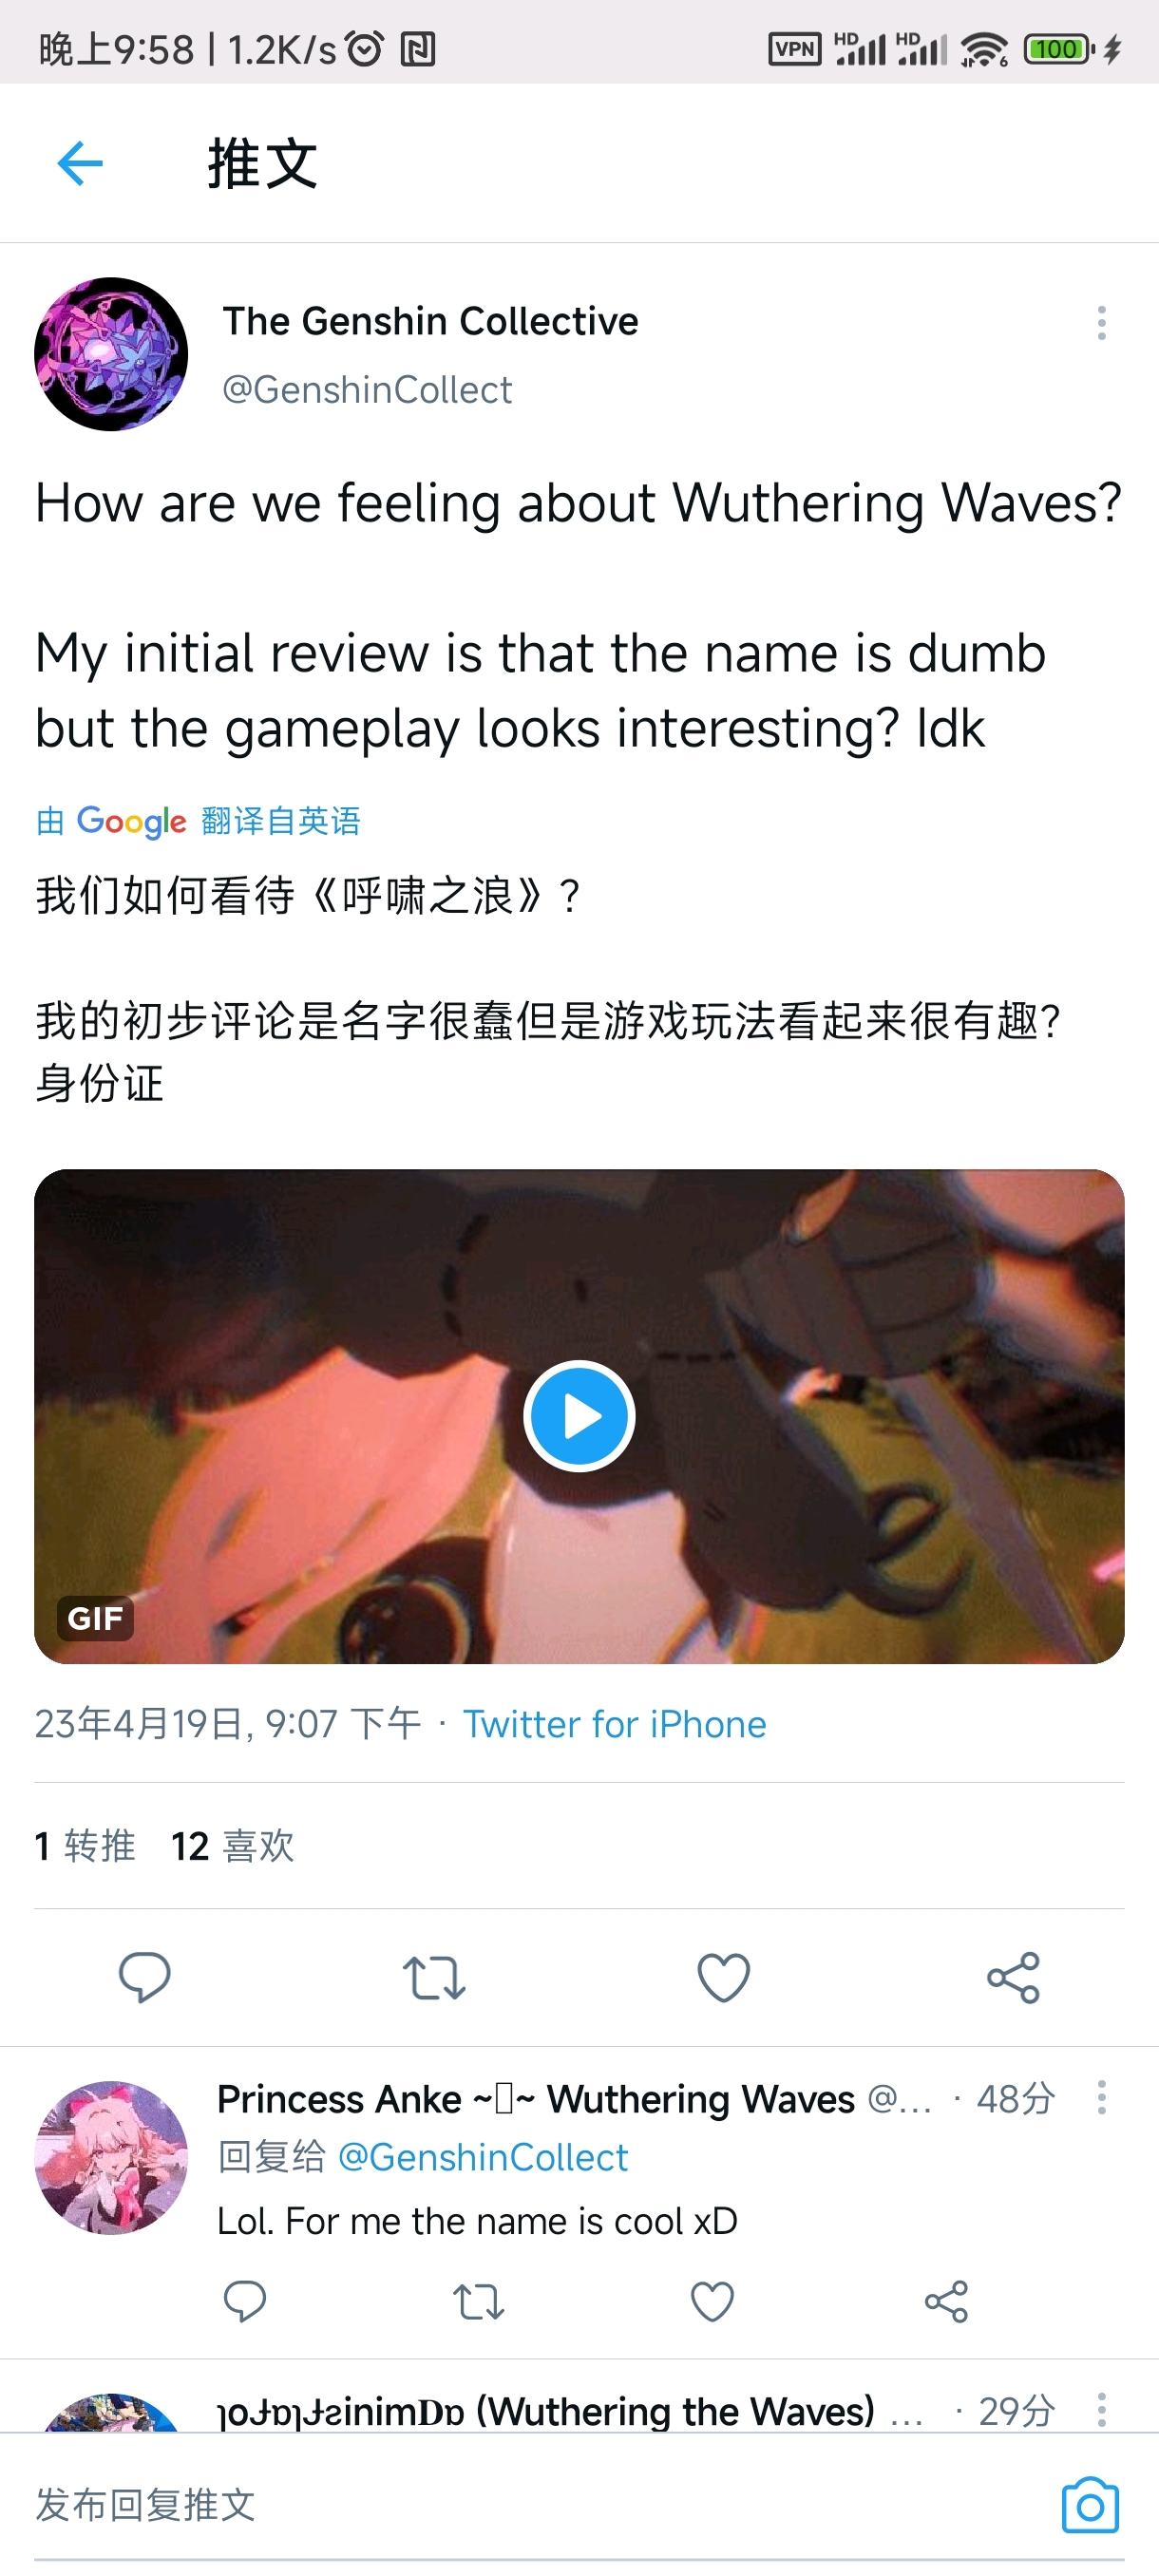Share Princess Anke's reply
Screen dimensions: 1159x2576
[946, 2301]
